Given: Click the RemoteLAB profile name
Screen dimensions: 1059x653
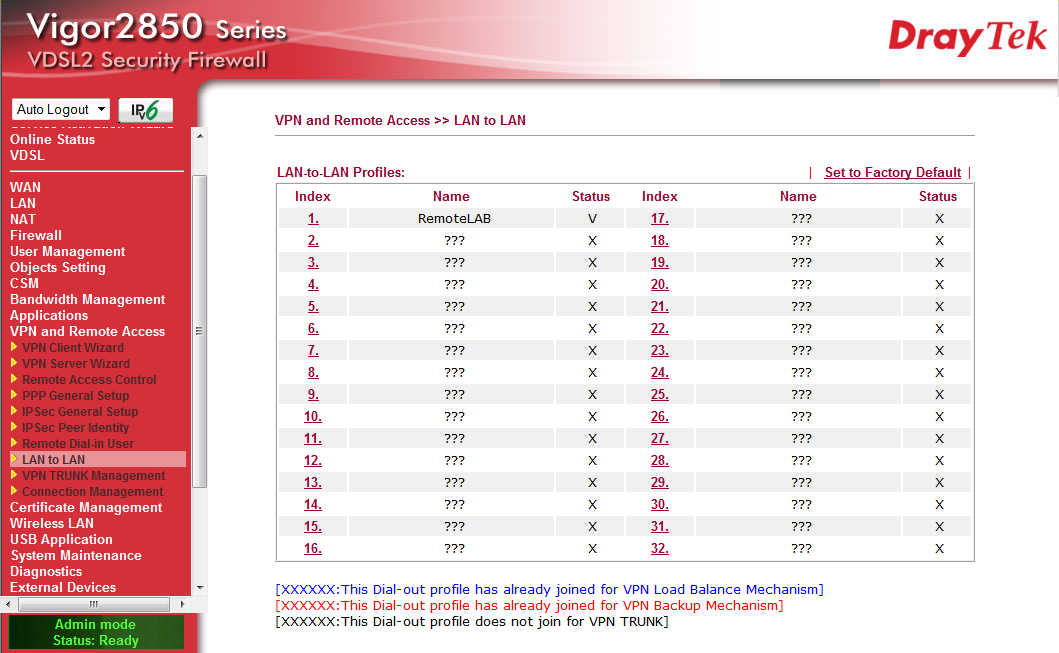Looking at the screenshot, I should 454,219.
